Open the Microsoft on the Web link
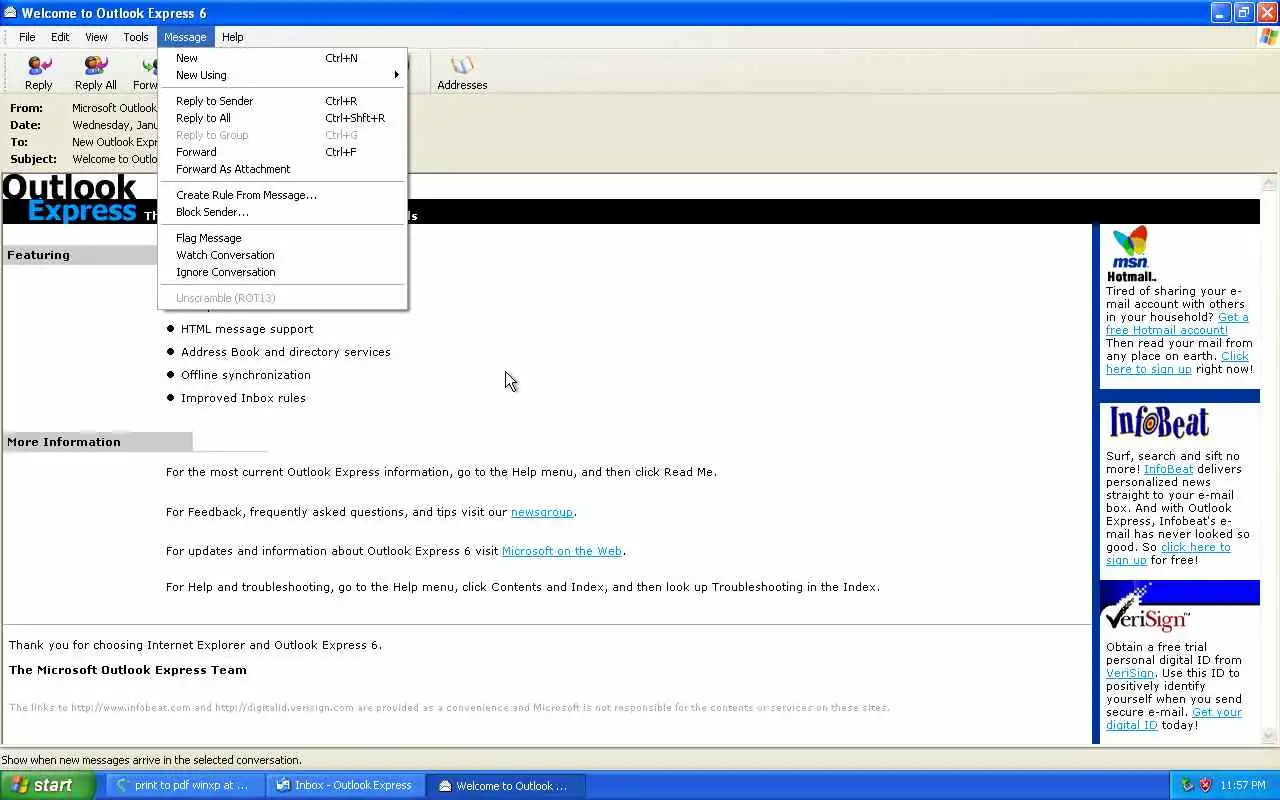 point(562,551)
